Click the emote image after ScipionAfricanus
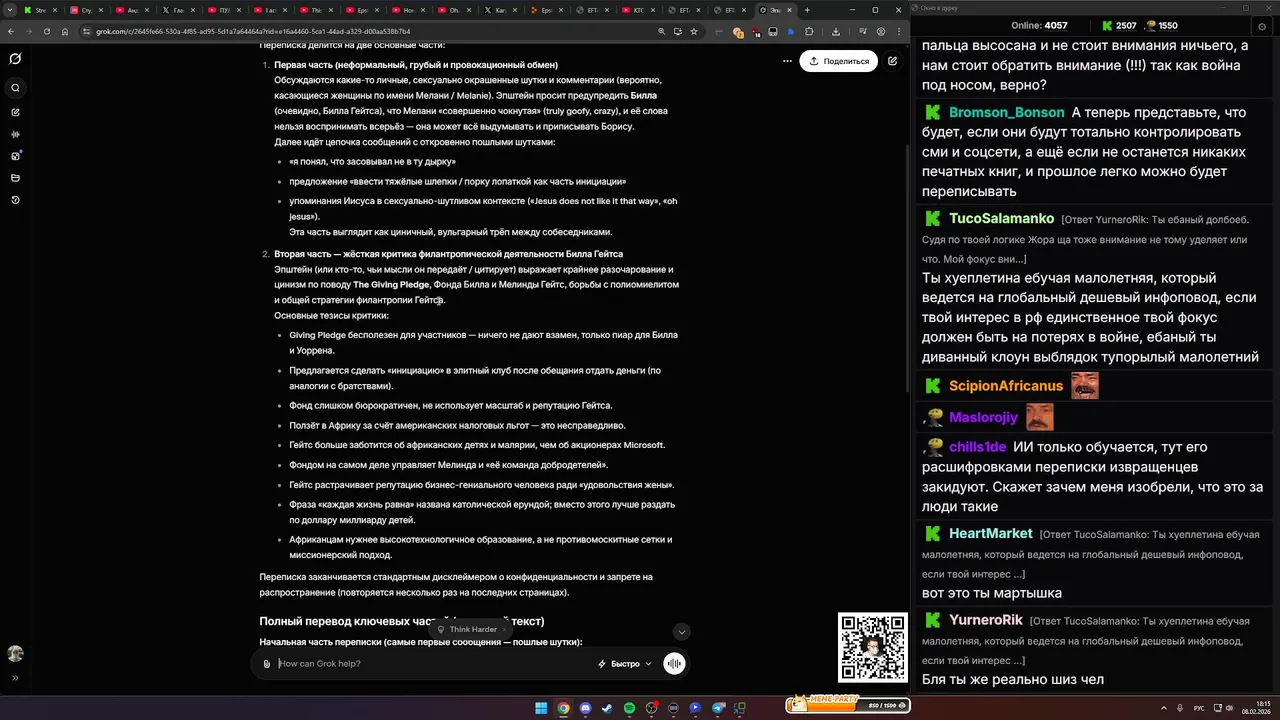The height and width of the screenshot is (720, 1280). point(1085,386)
